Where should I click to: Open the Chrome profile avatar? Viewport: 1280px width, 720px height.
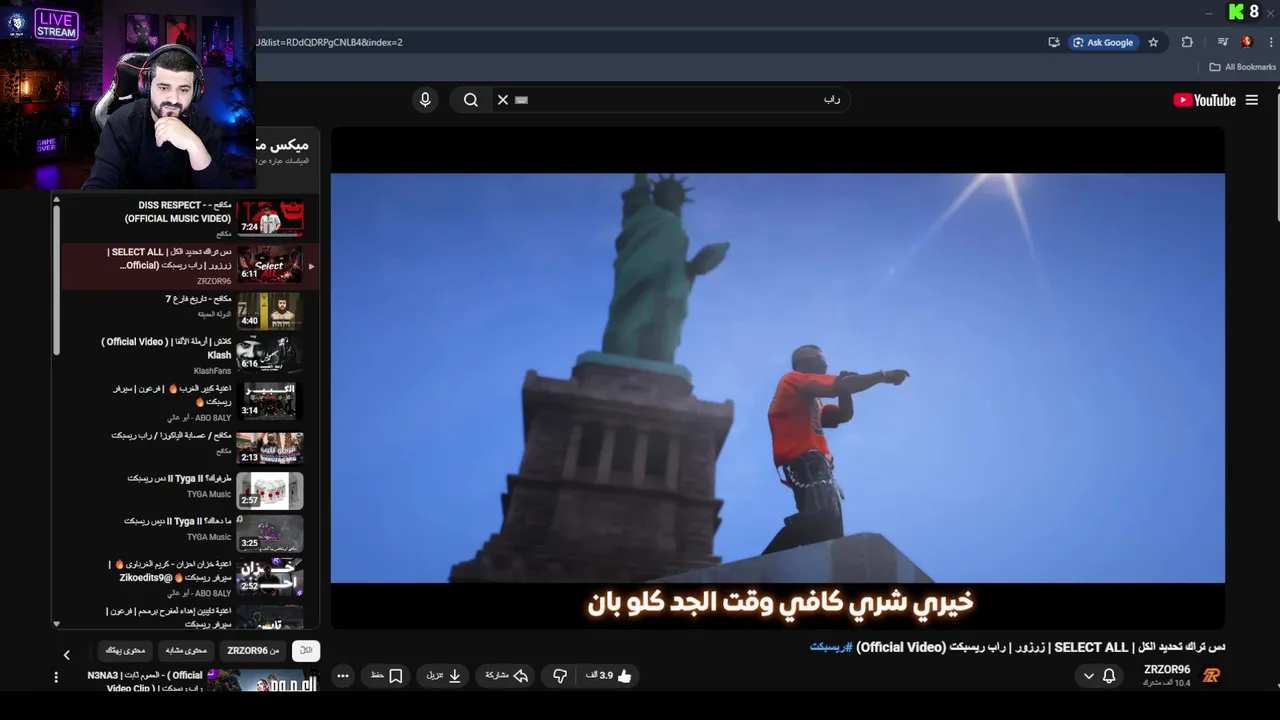click(x=1247, y=42)
